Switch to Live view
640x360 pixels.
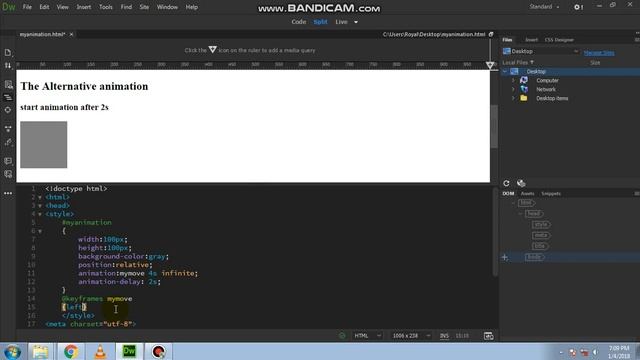[341, 22]
